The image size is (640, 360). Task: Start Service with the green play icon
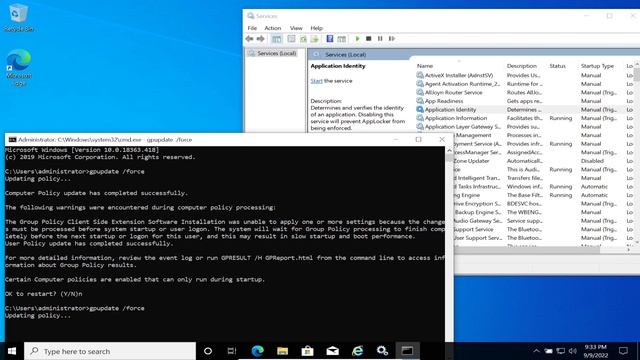tap(358, 39)
